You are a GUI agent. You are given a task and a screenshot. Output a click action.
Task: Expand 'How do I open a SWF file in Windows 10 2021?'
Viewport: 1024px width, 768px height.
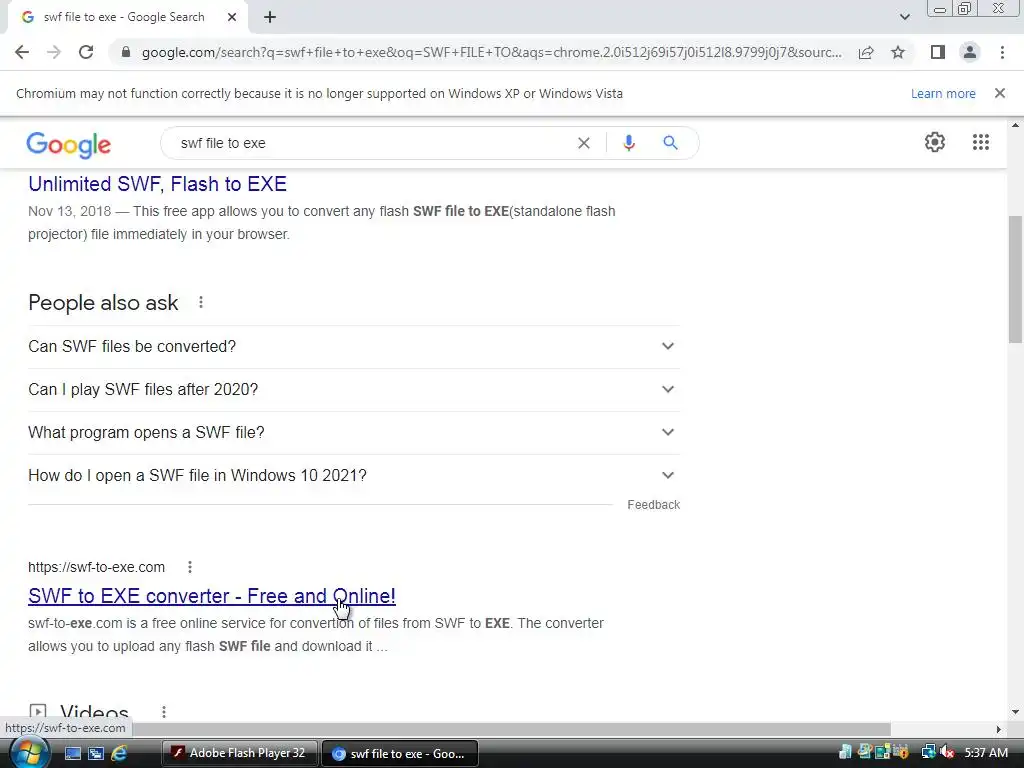pyautogui.click(x=354, y=475)
